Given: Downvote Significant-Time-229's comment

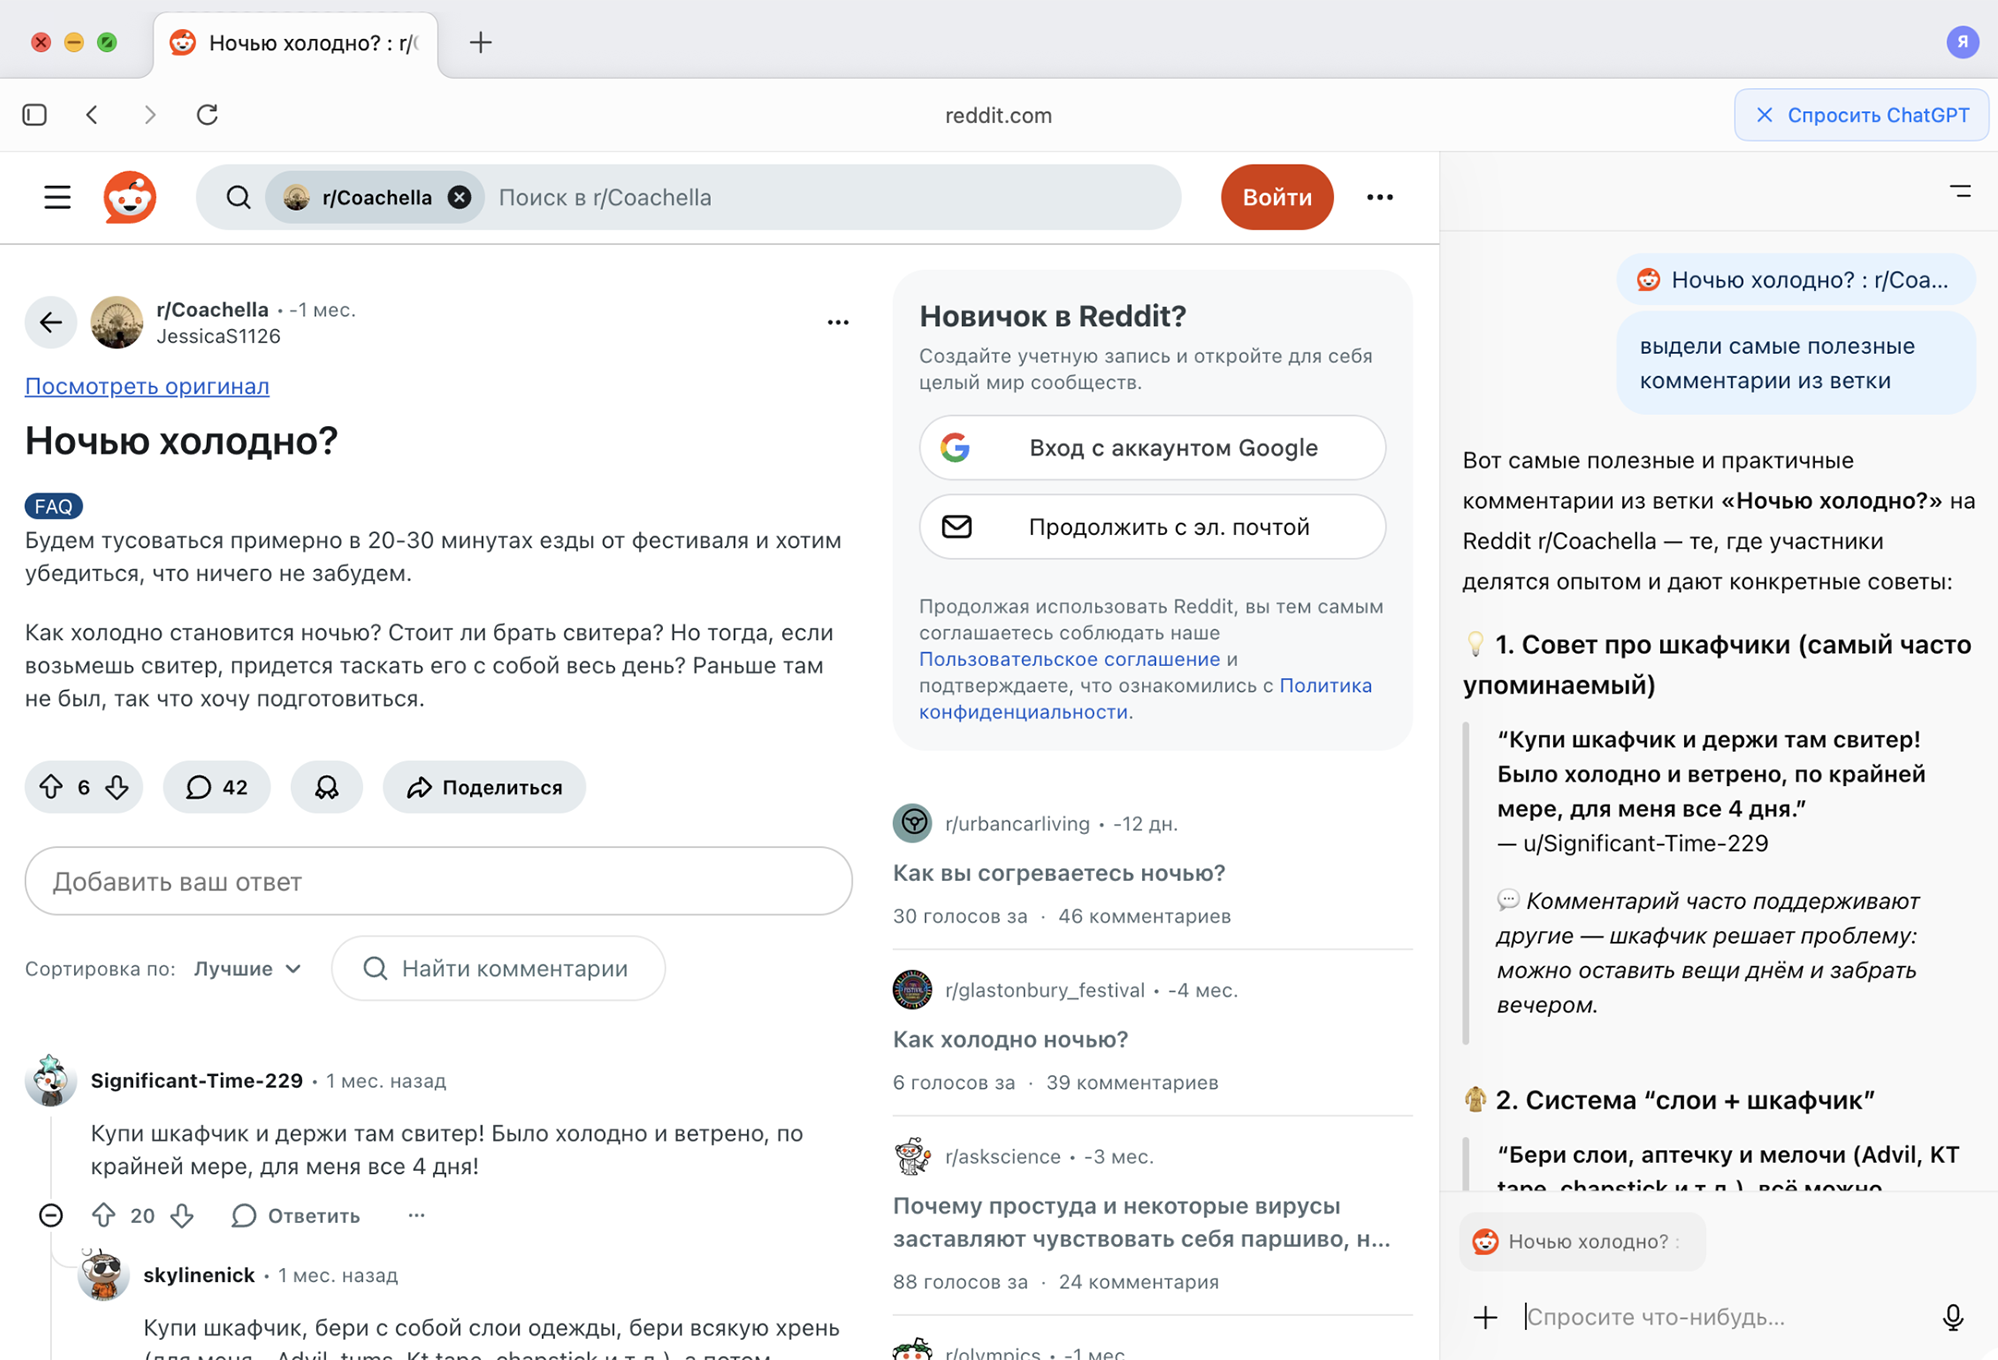Looking at the screenshot, I should [x=183, y=1215].
